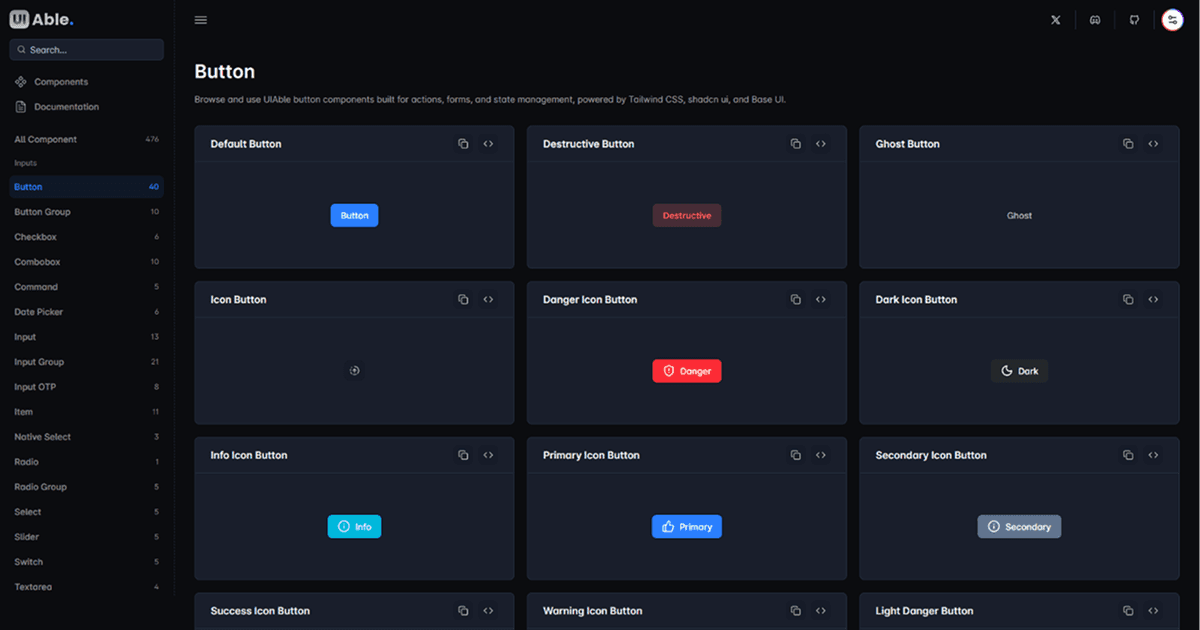Copy the Default Button code
The height and width of the screenshot is (630, 1200).
tap(463, 144)
